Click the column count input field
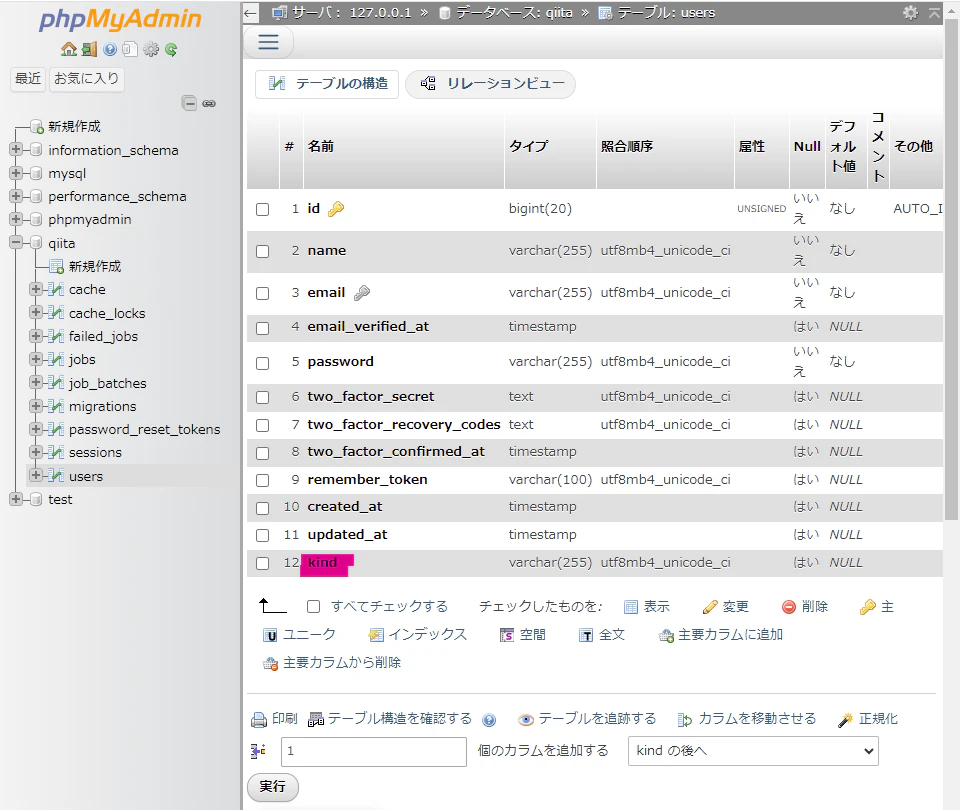 373,751
